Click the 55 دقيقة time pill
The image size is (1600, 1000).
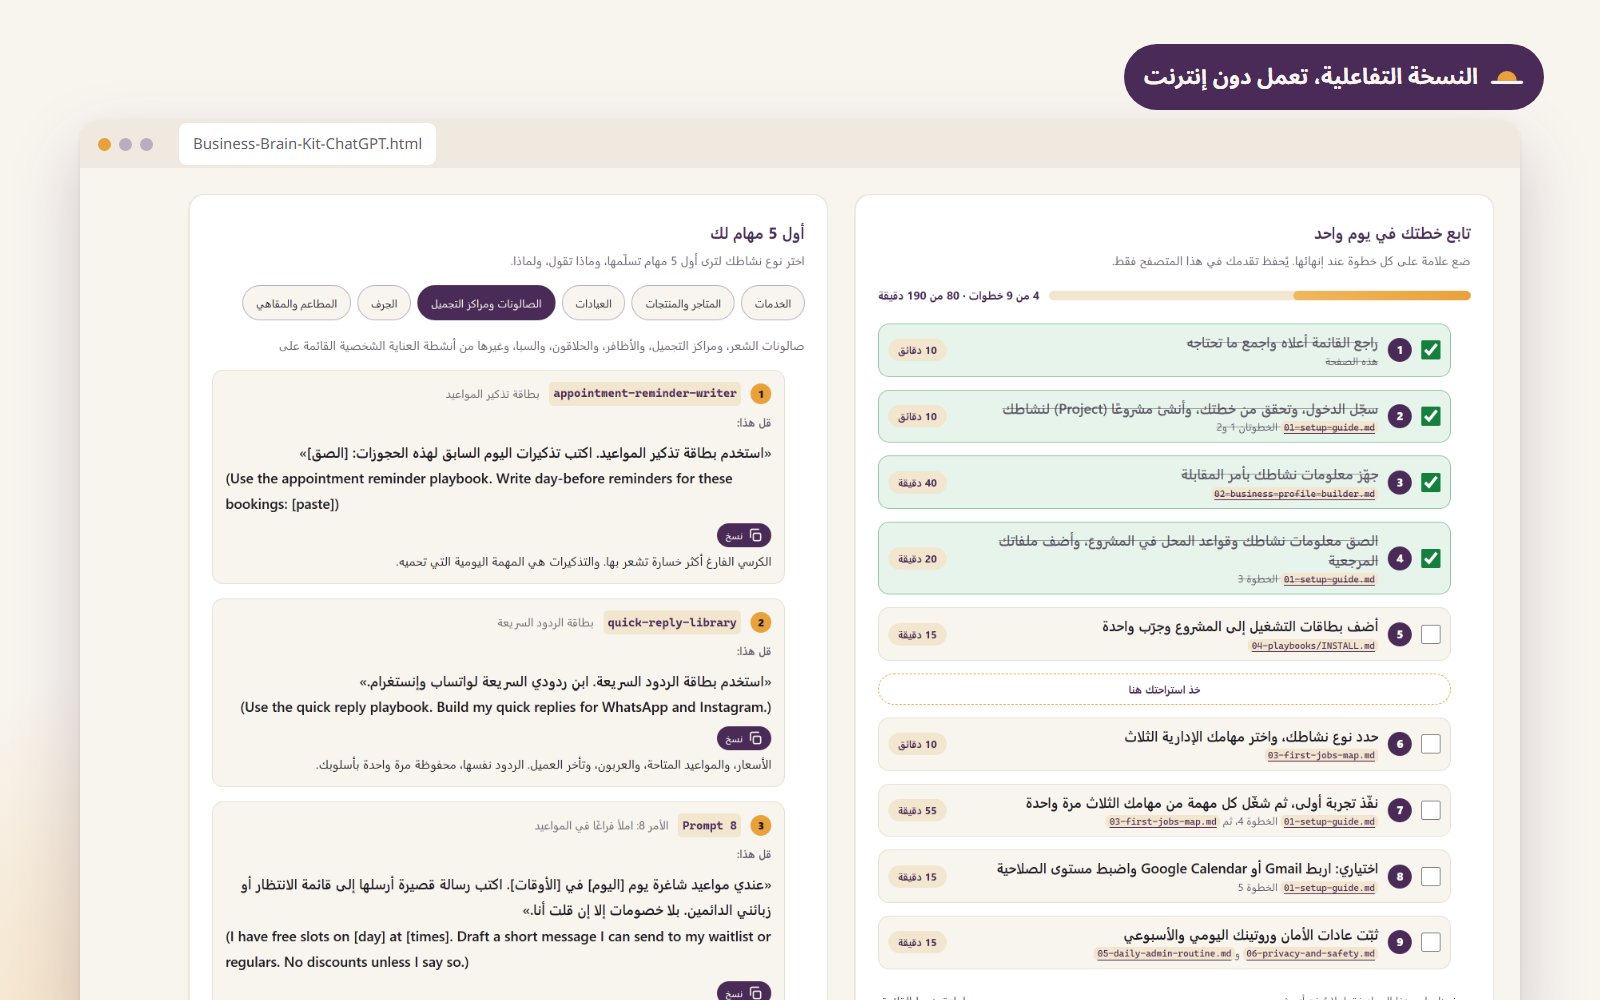tap(917, 810)
